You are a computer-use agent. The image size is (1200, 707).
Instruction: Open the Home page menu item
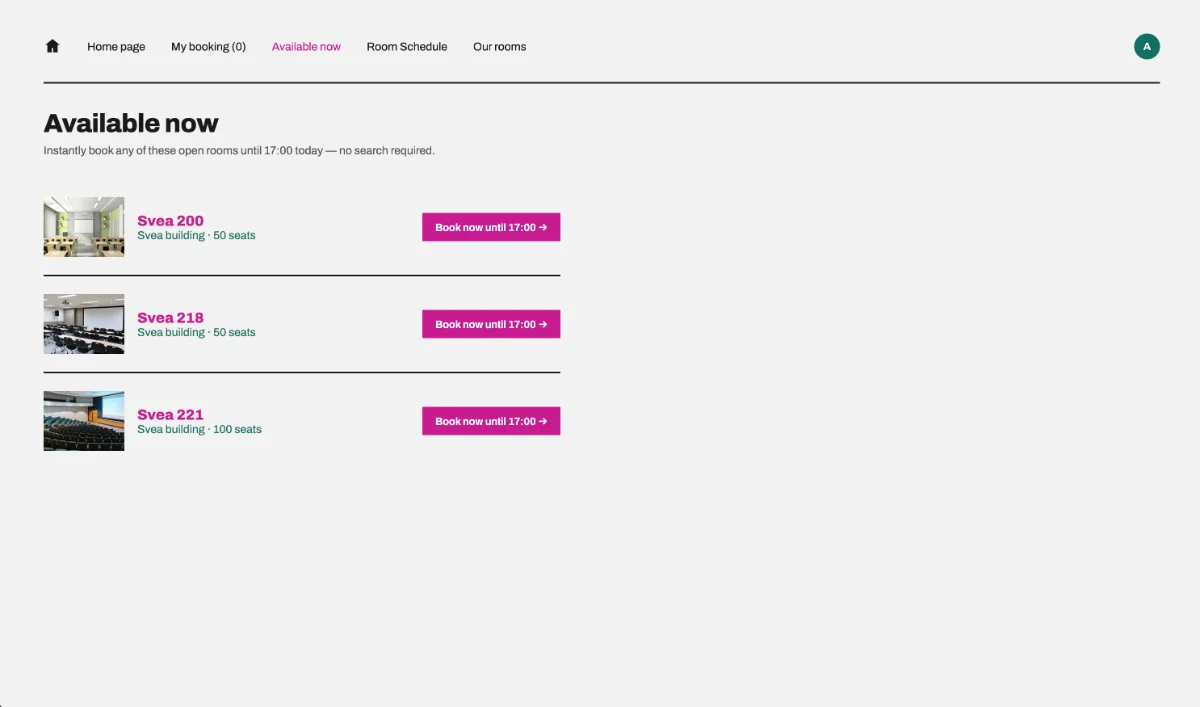[x=116, y=46]
